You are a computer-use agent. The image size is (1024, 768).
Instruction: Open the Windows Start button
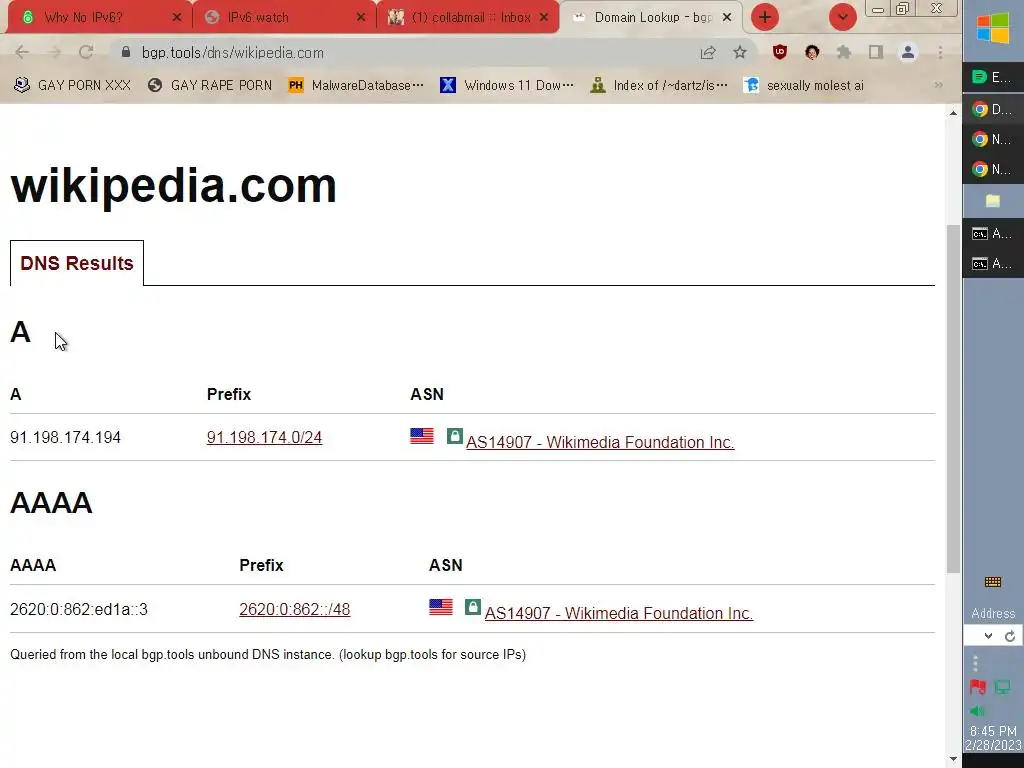pos(993,29)
